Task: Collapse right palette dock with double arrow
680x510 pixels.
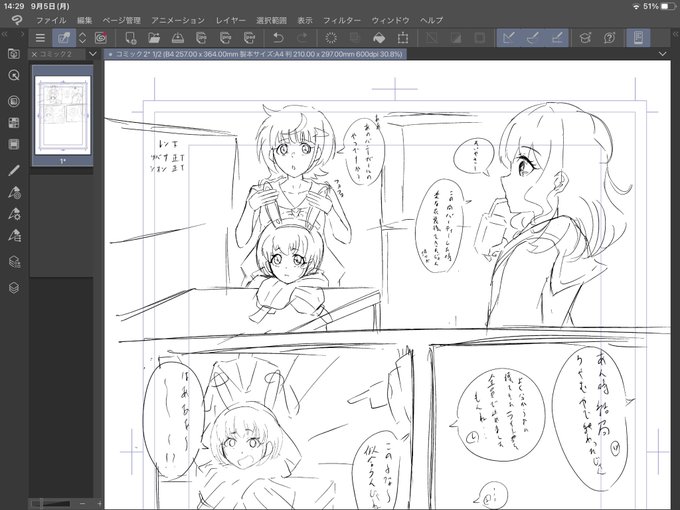Action: click(675, 34)
